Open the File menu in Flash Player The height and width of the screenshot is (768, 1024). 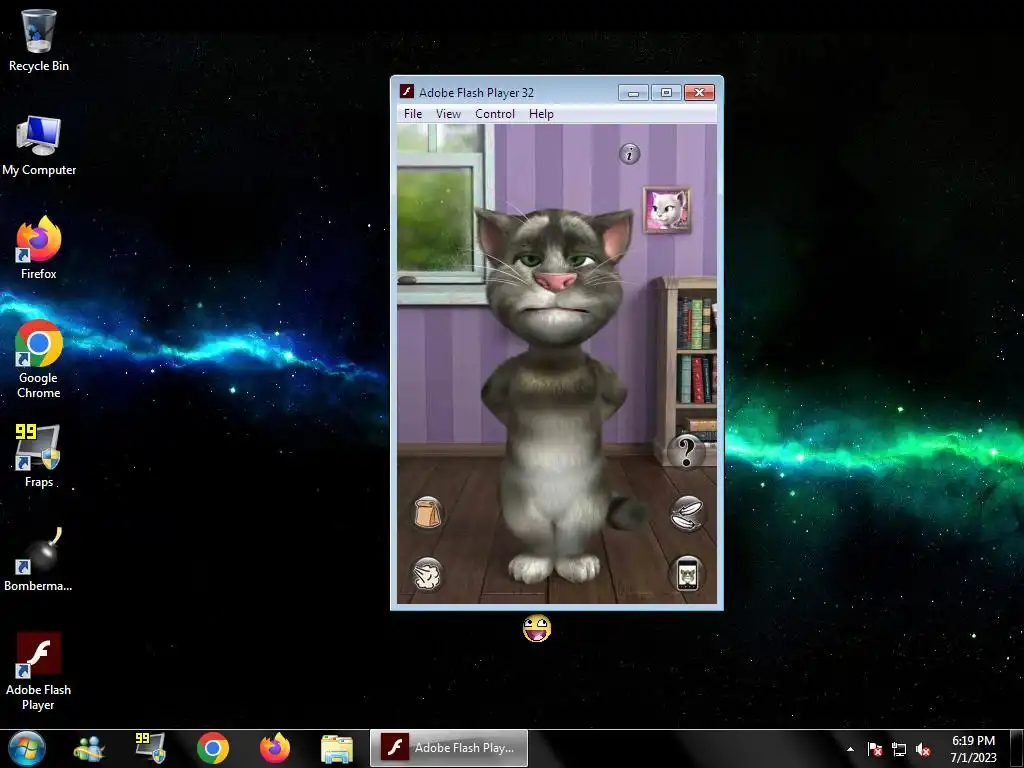click(413, 114)
